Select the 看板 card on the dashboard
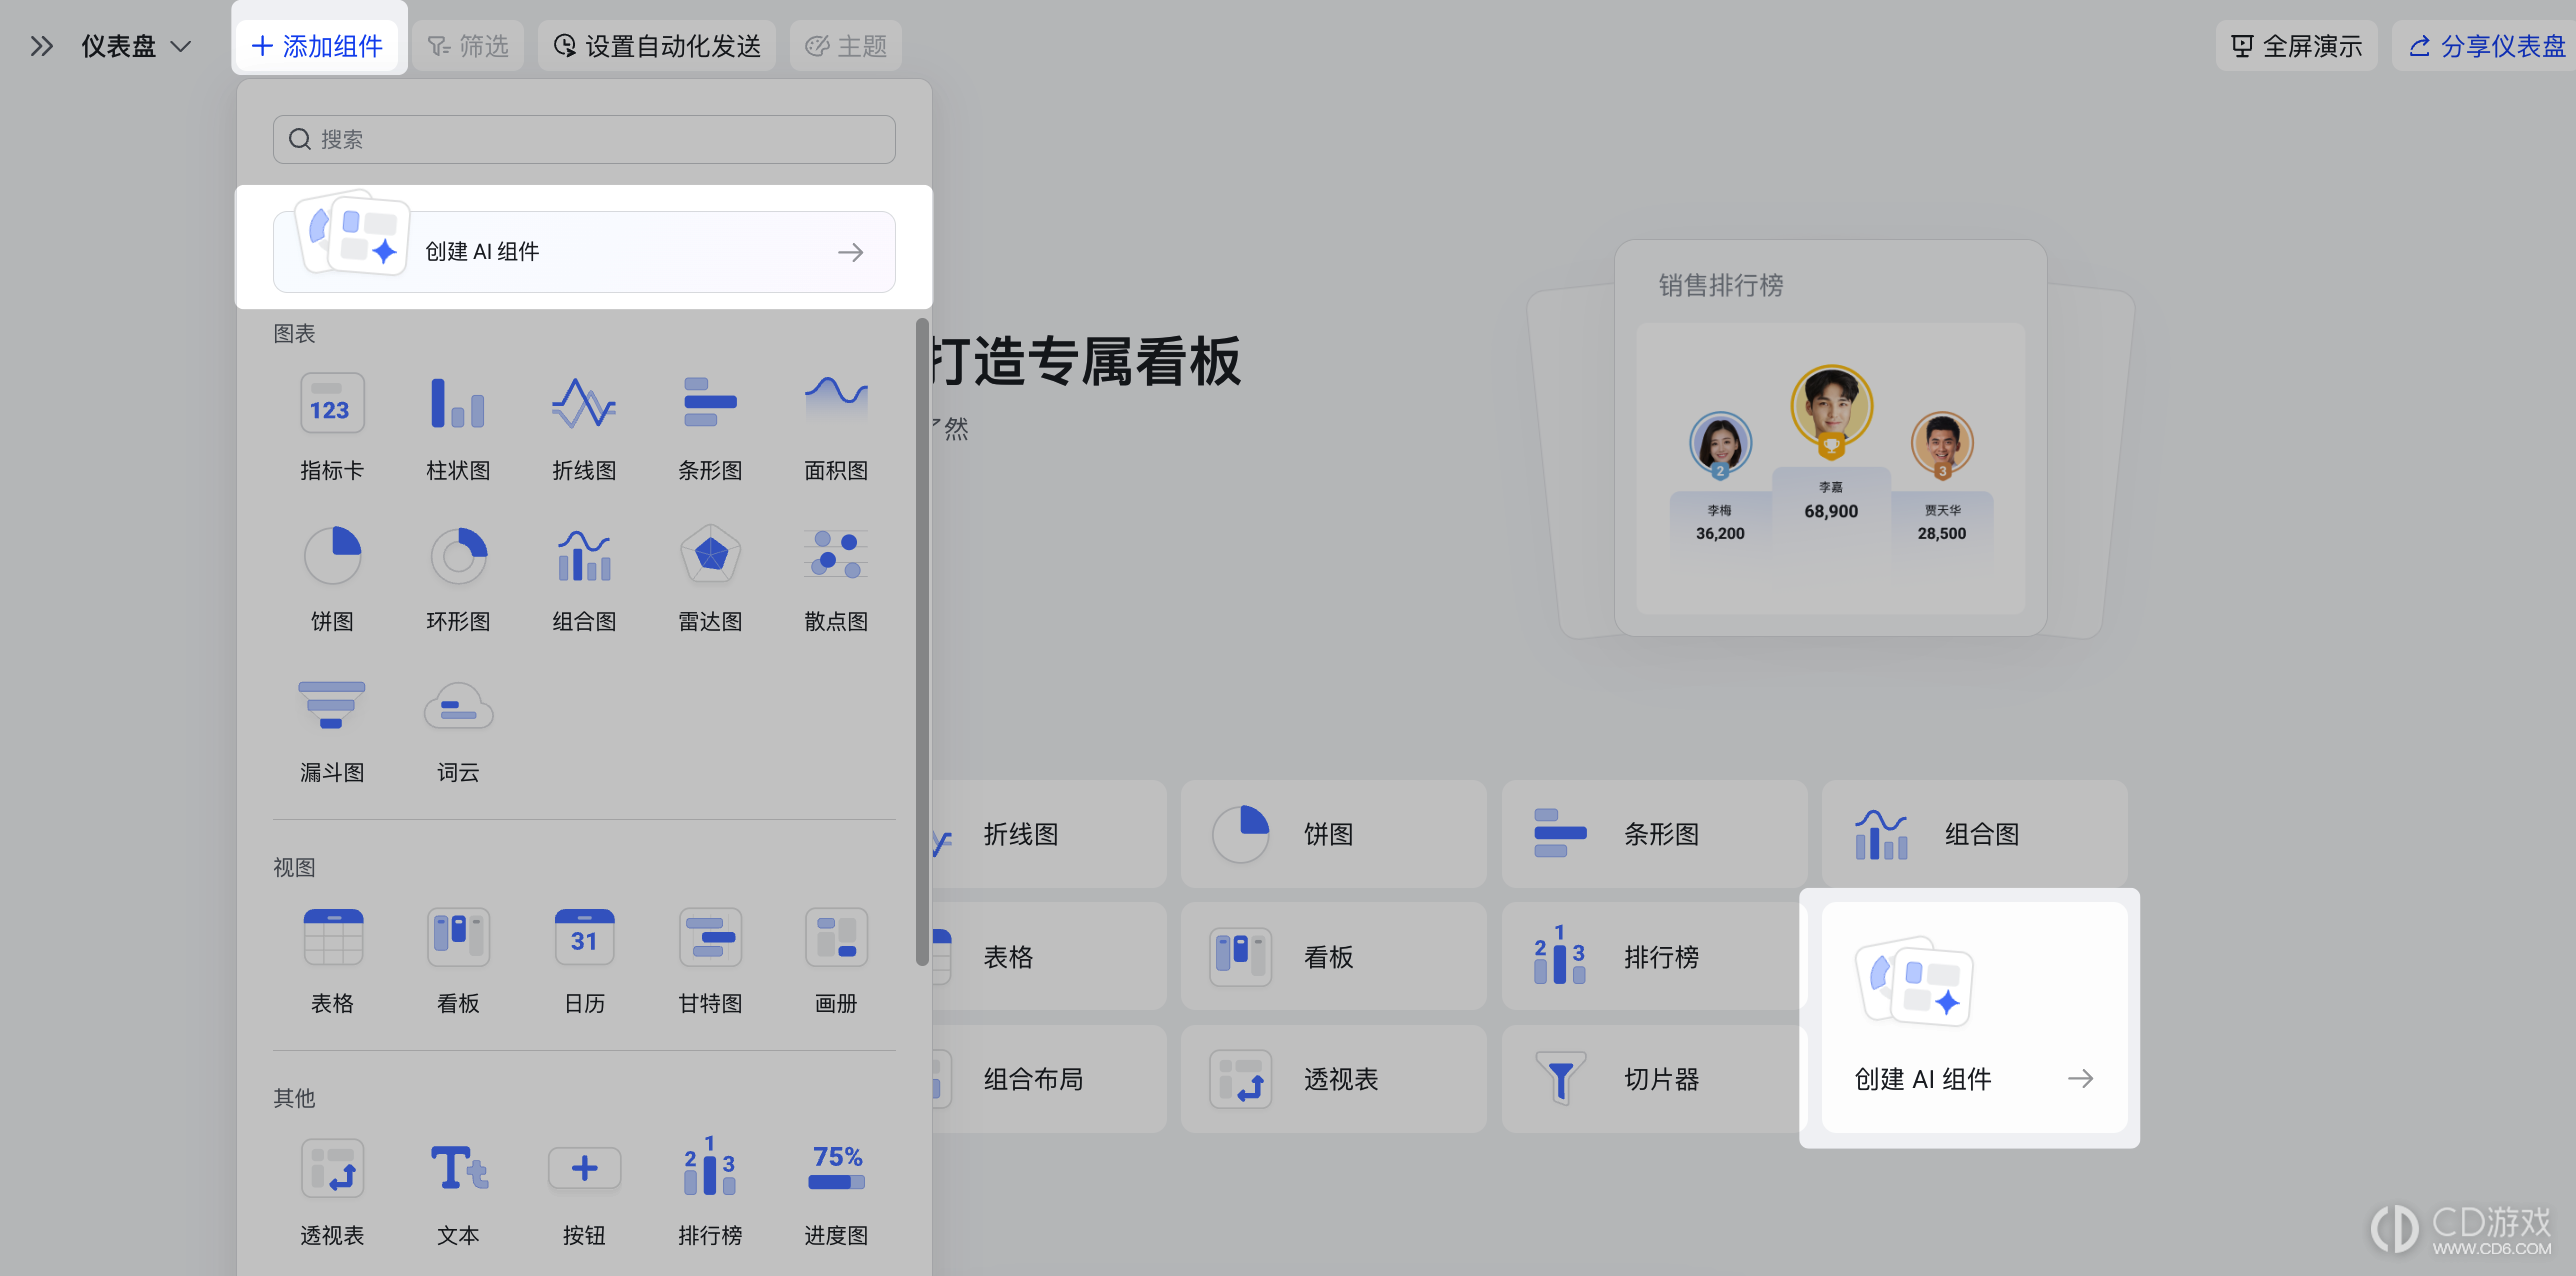This screenshot has height=1276, width=2576. [1333, 957]
